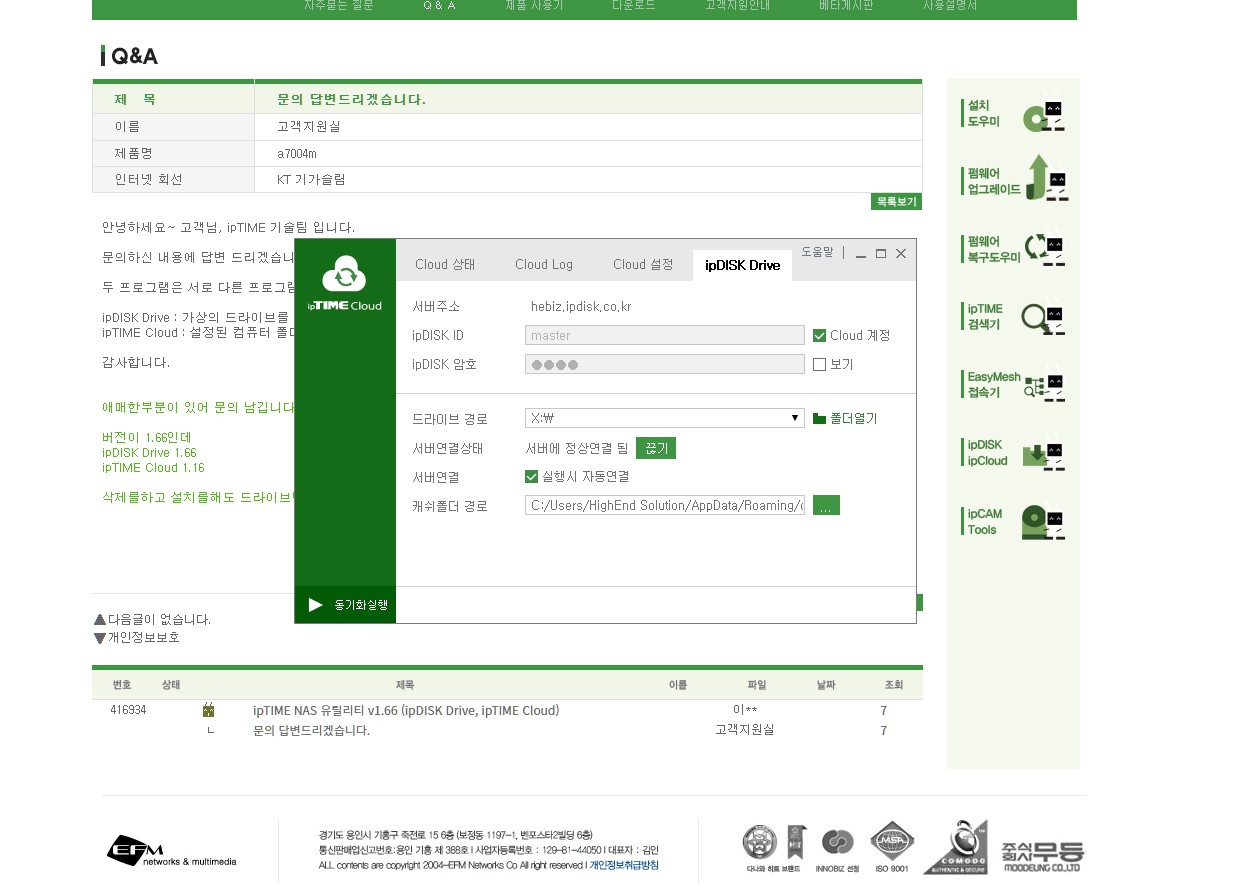Click the 무등 MOODEUNG company logo
This screenshot has width=1246, height=893.
(1042, 856)
